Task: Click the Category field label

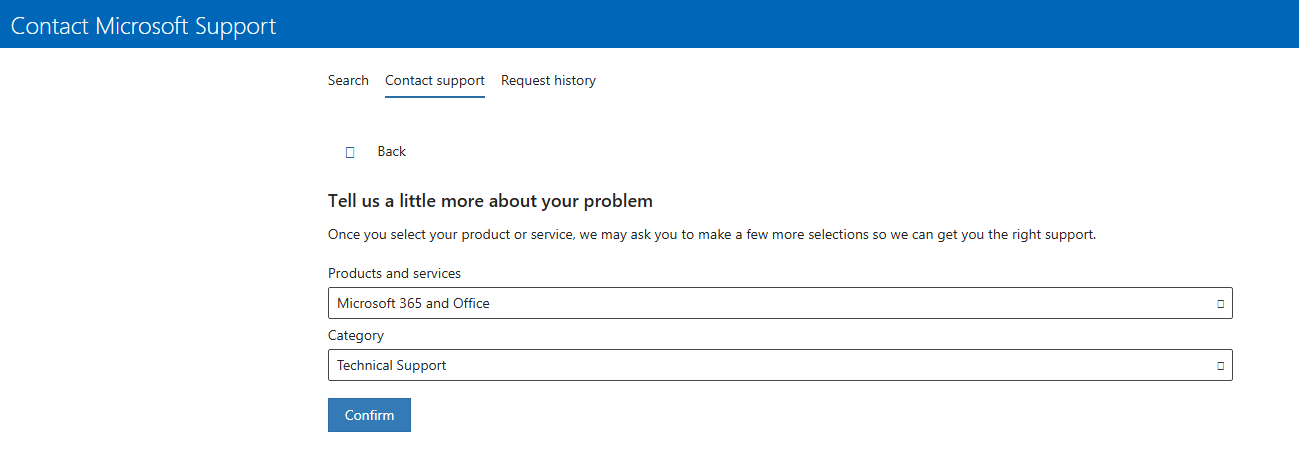Action: 356,335
